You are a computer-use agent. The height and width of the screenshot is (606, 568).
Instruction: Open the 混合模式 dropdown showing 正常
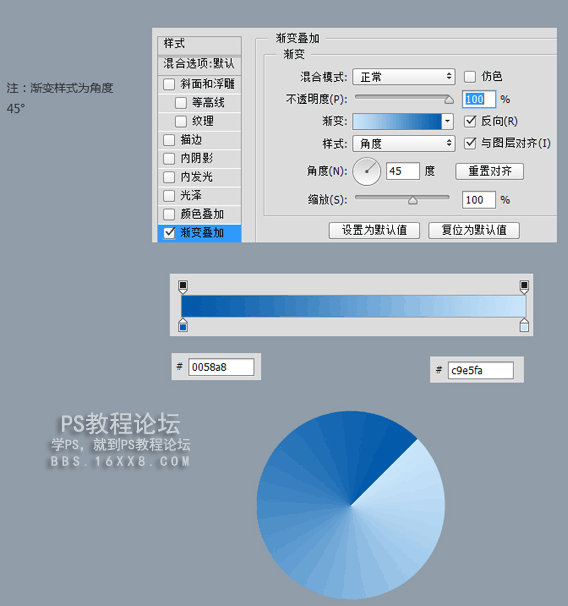(x=404, y=77)
